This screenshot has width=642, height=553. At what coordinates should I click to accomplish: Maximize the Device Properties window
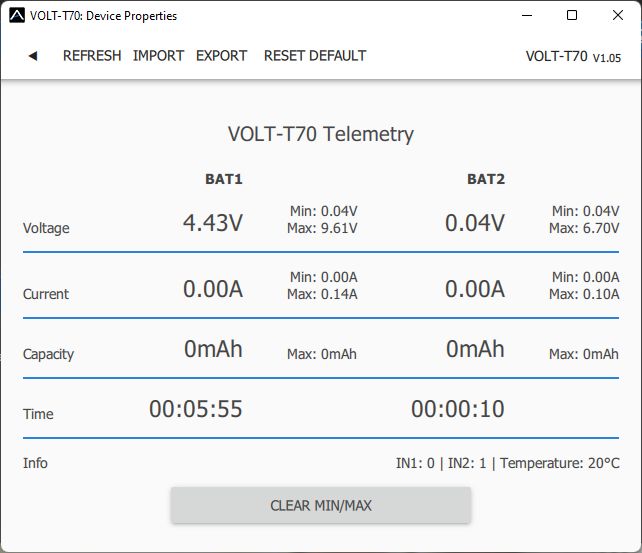pos(572,16)
